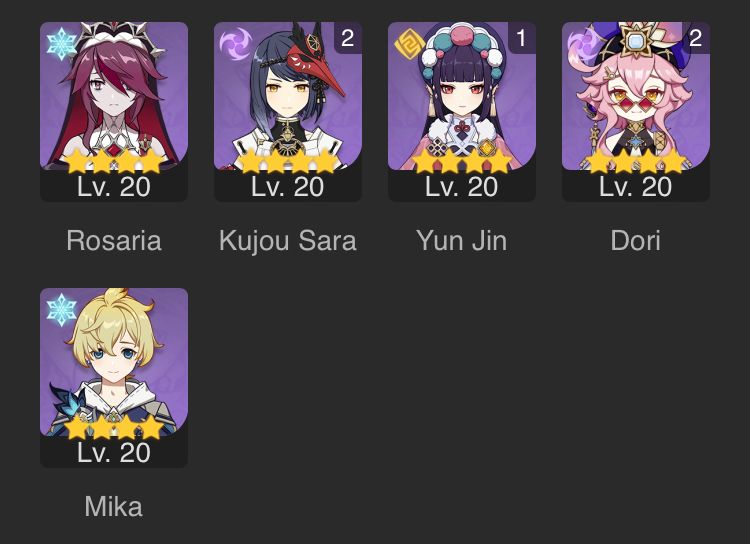This screenshot has height=544, width=750.
Task: Click Yun Jin's constellation badge 1
Action: pos(522,38)
